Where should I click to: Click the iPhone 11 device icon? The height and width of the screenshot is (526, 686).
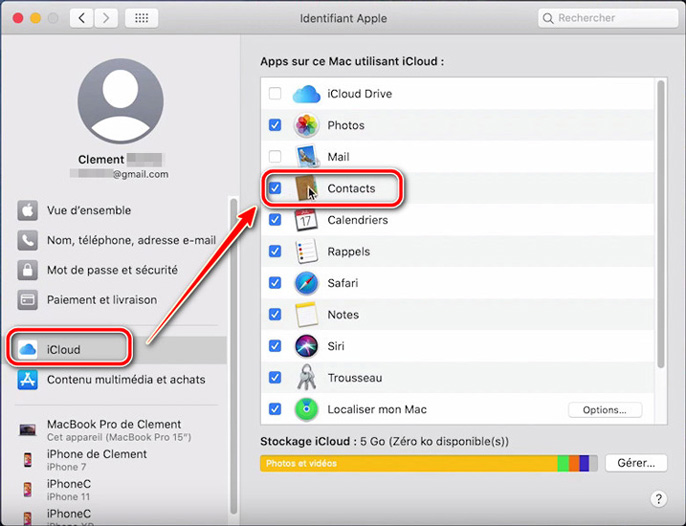28,489
